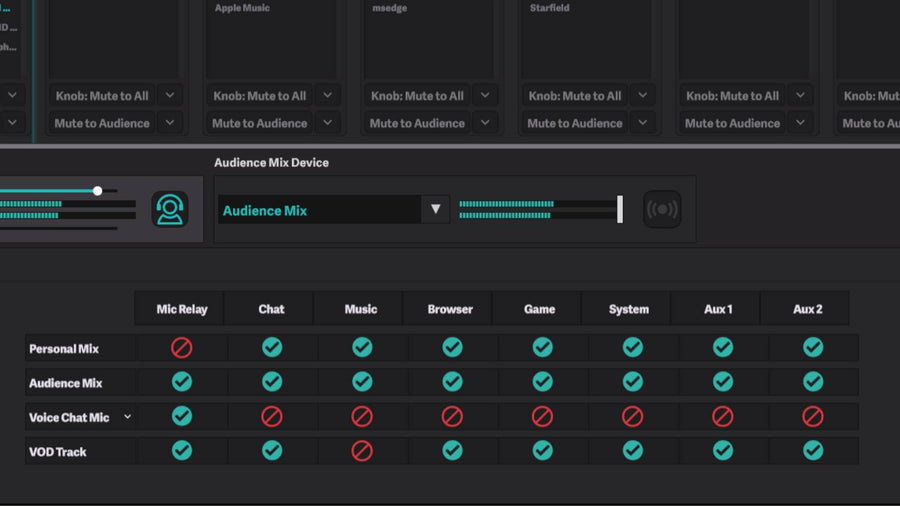Screen dimensions: 900x506
Task: Toggle Aux 1 in VOD Track row
Action: coord(723,451)
